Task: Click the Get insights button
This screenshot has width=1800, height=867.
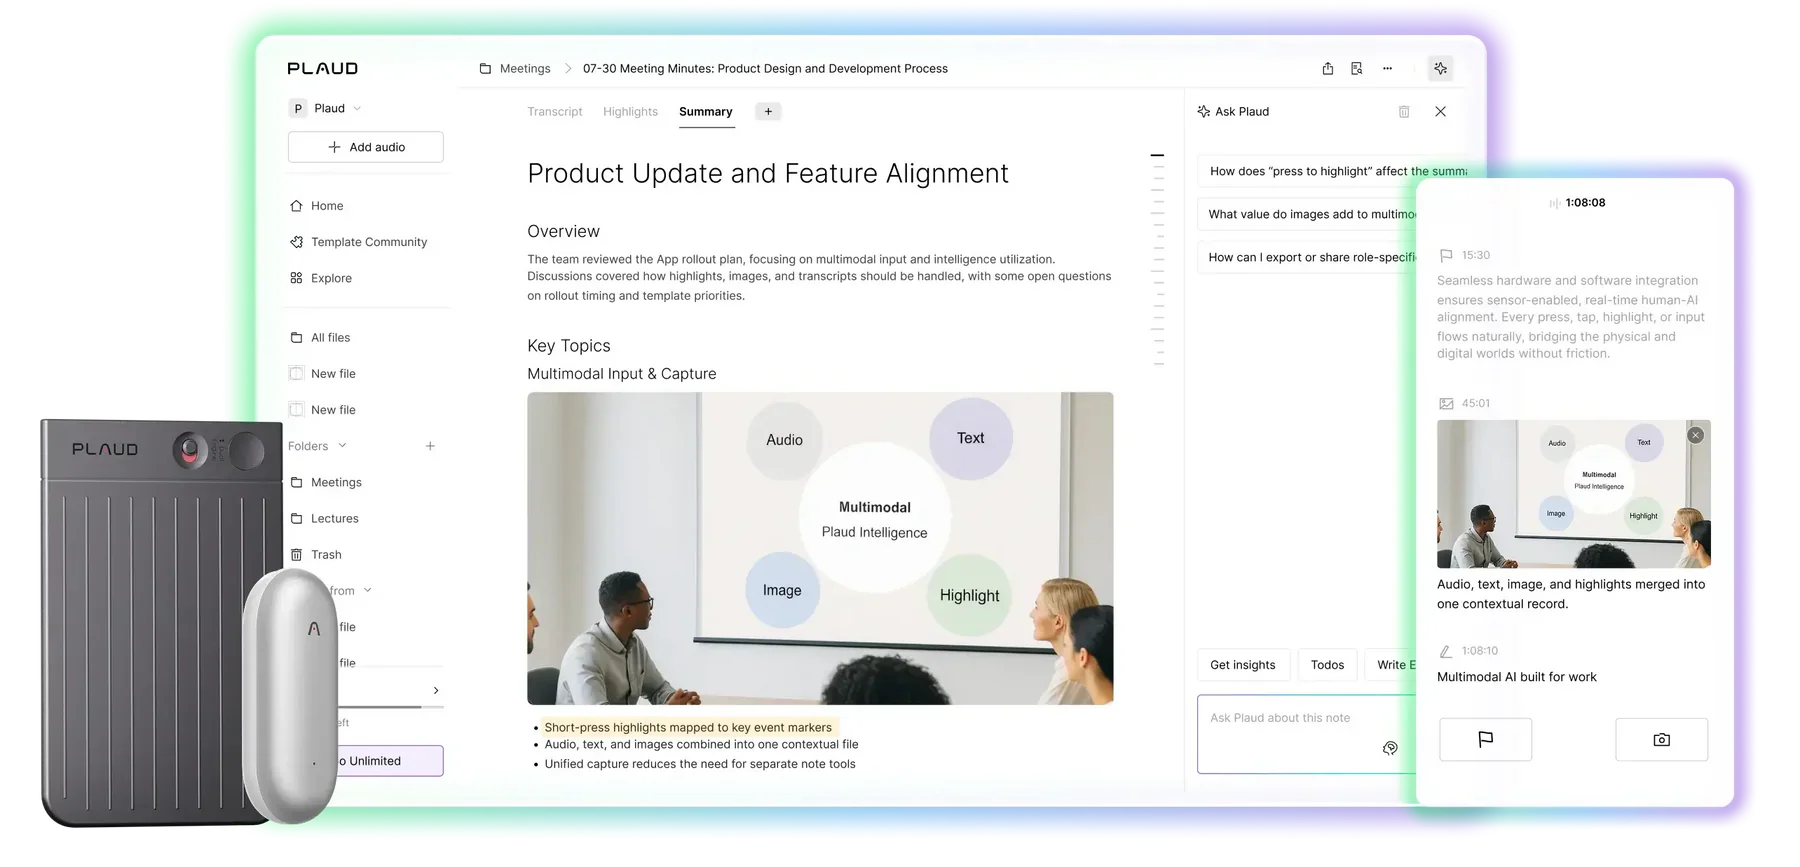Action: (1242, 665)
